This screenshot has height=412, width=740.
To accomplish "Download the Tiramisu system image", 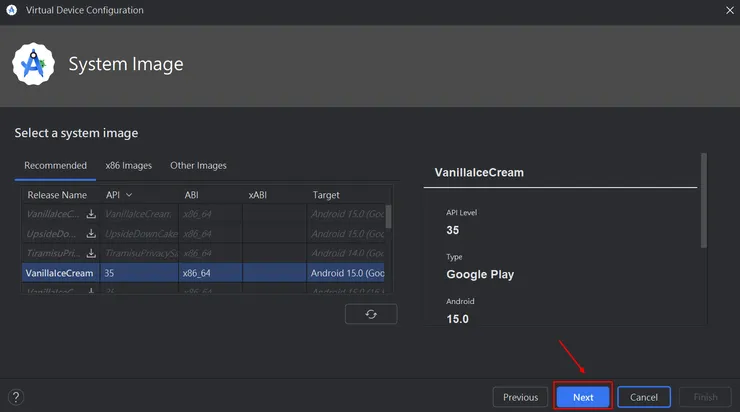I will 91,253.
